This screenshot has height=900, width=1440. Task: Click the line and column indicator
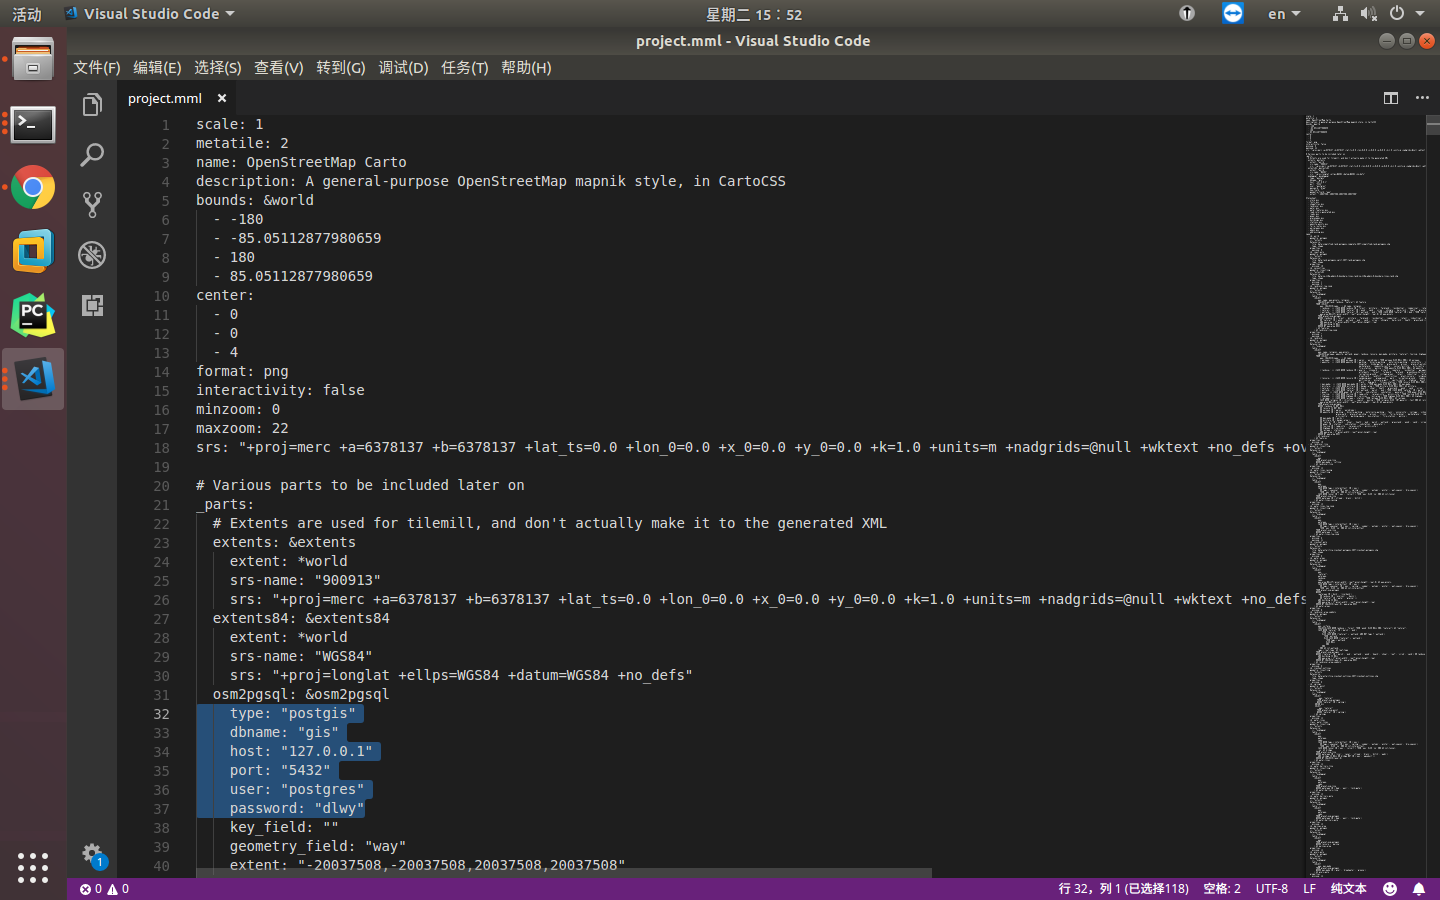click(1123, 889)
